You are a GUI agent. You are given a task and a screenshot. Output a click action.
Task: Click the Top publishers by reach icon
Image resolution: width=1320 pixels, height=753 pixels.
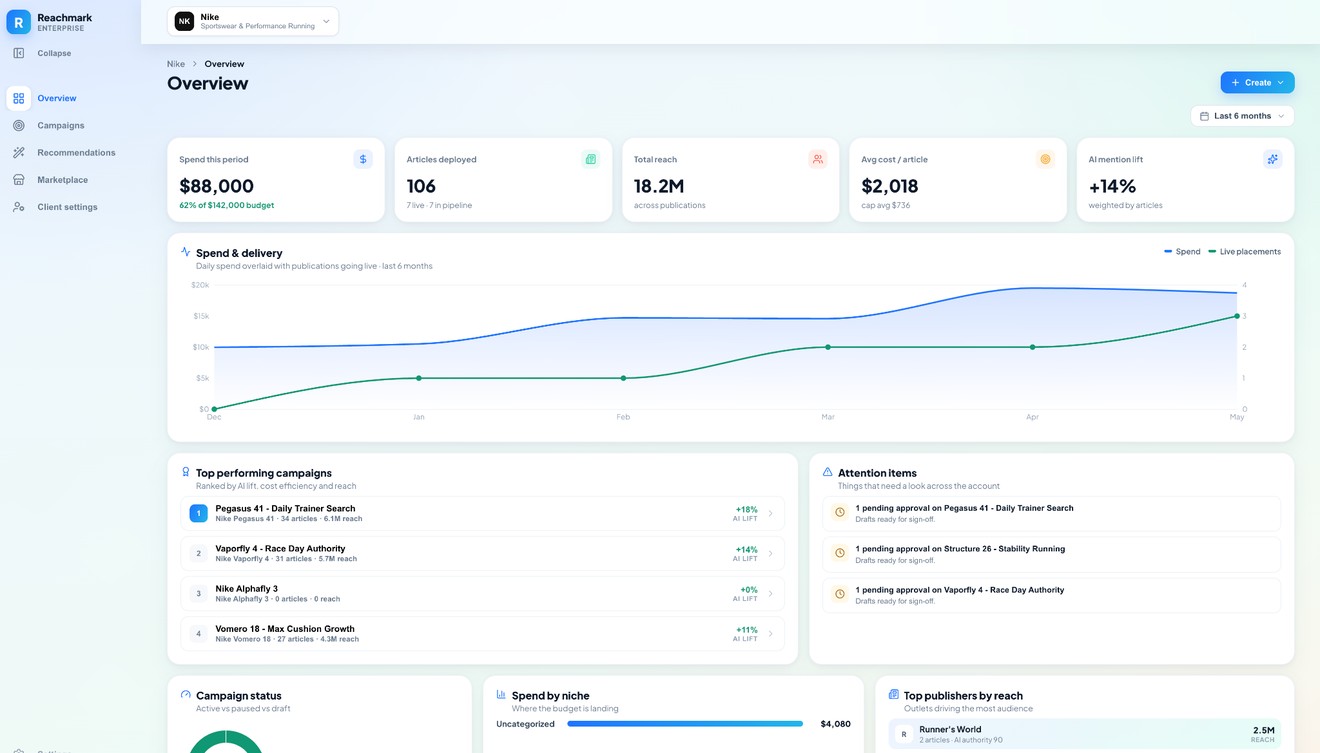click(x=893, y=695)
